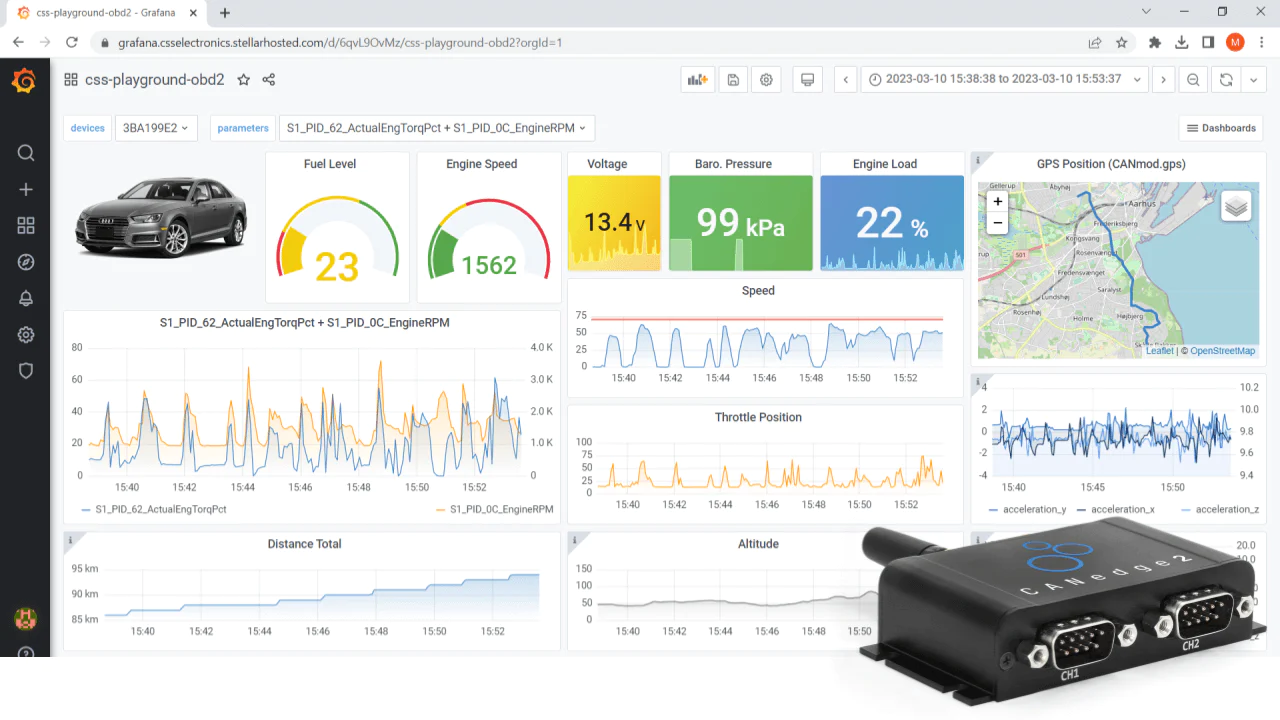Open the Alerting bell icon
This screenshot has height=720, width=1280.
26,298
